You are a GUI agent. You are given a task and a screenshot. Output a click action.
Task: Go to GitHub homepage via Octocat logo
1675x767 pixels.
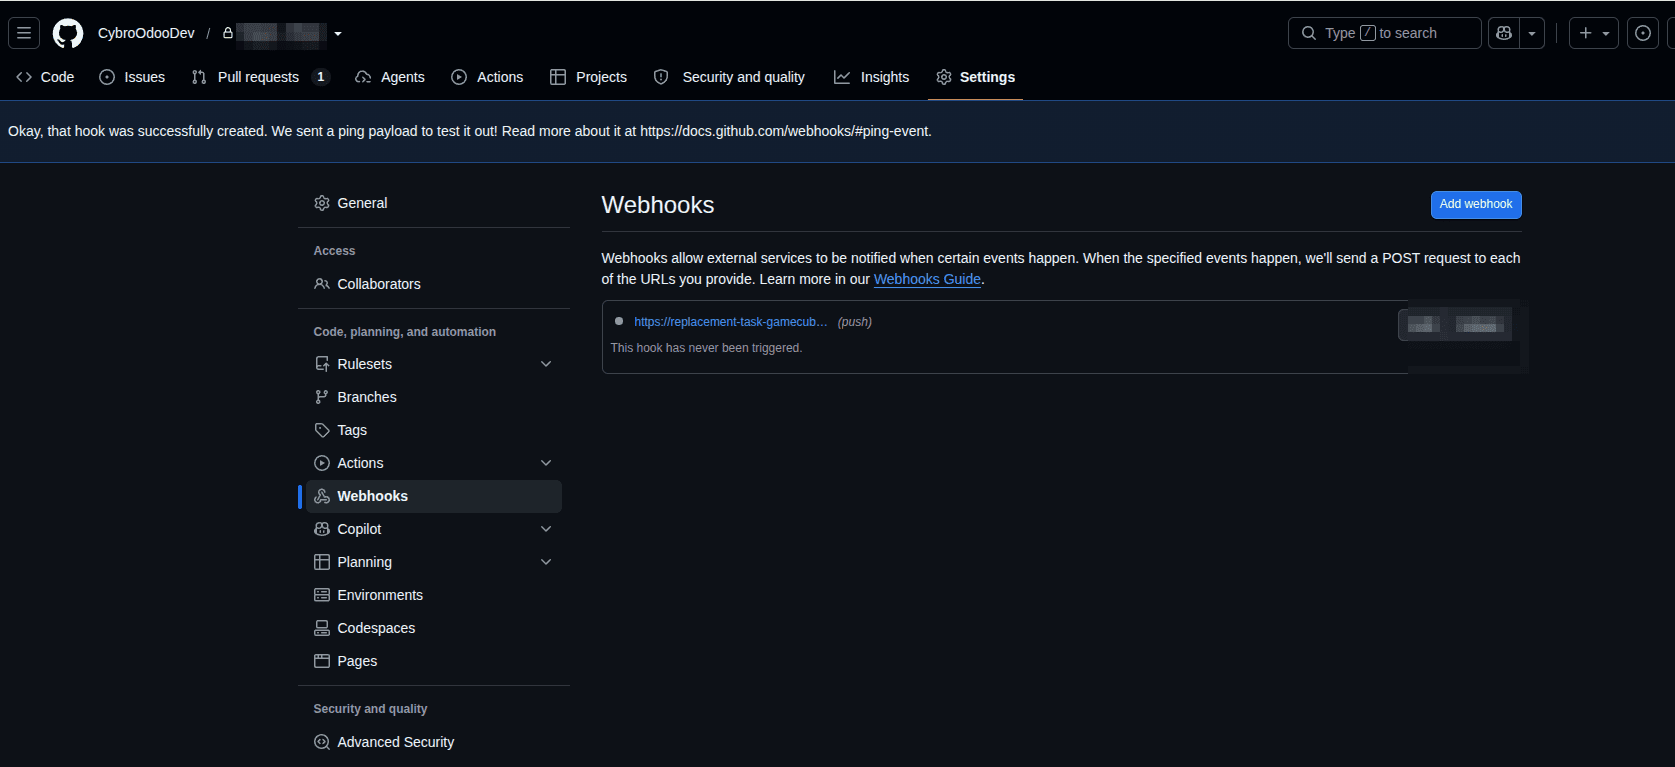pyautogui.click(x=68, y=33)
